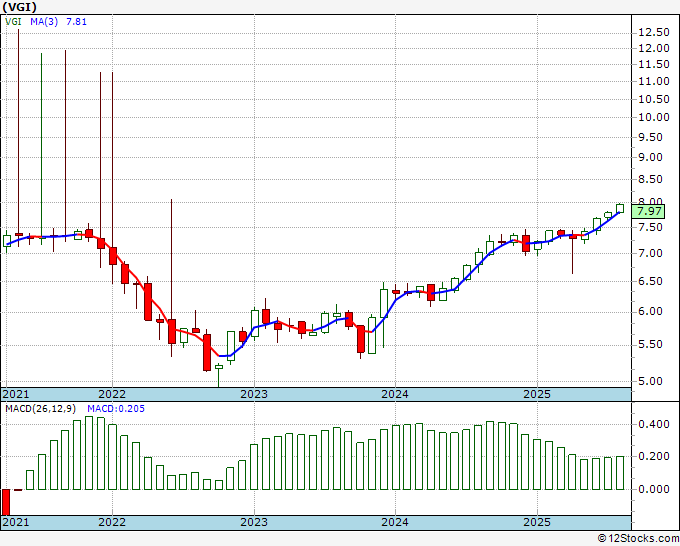Click 2025 on the MACD panel time axis
680x546 pixels.
pyautogui.click(x=537, y=522)
